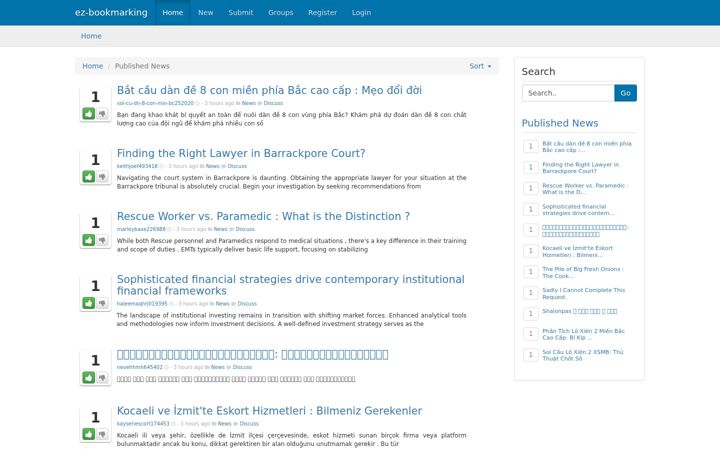Image resolution: width=720 pixels, height=450 pixels.
Task: Click the Go search button
Action: 625,93
